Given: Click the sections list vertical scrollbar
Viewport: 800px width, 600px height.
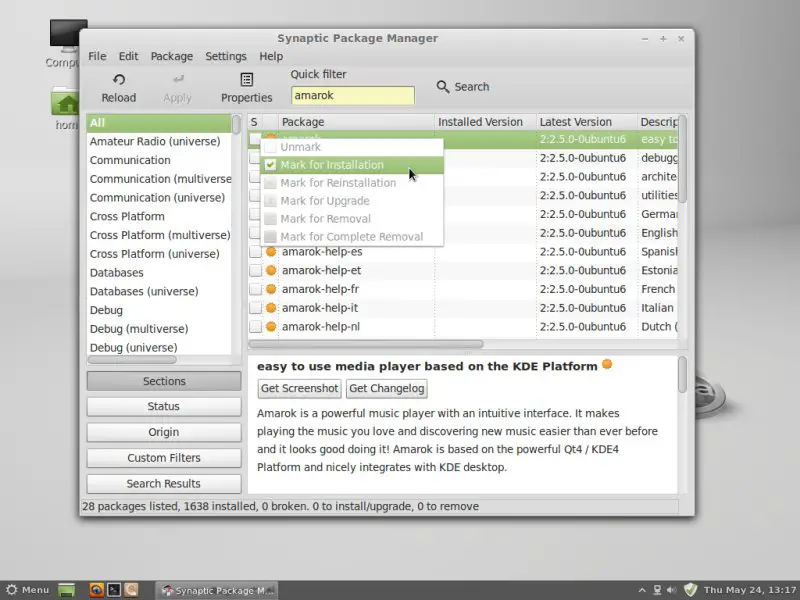Looking at the screenshot, I should point(236,124).
